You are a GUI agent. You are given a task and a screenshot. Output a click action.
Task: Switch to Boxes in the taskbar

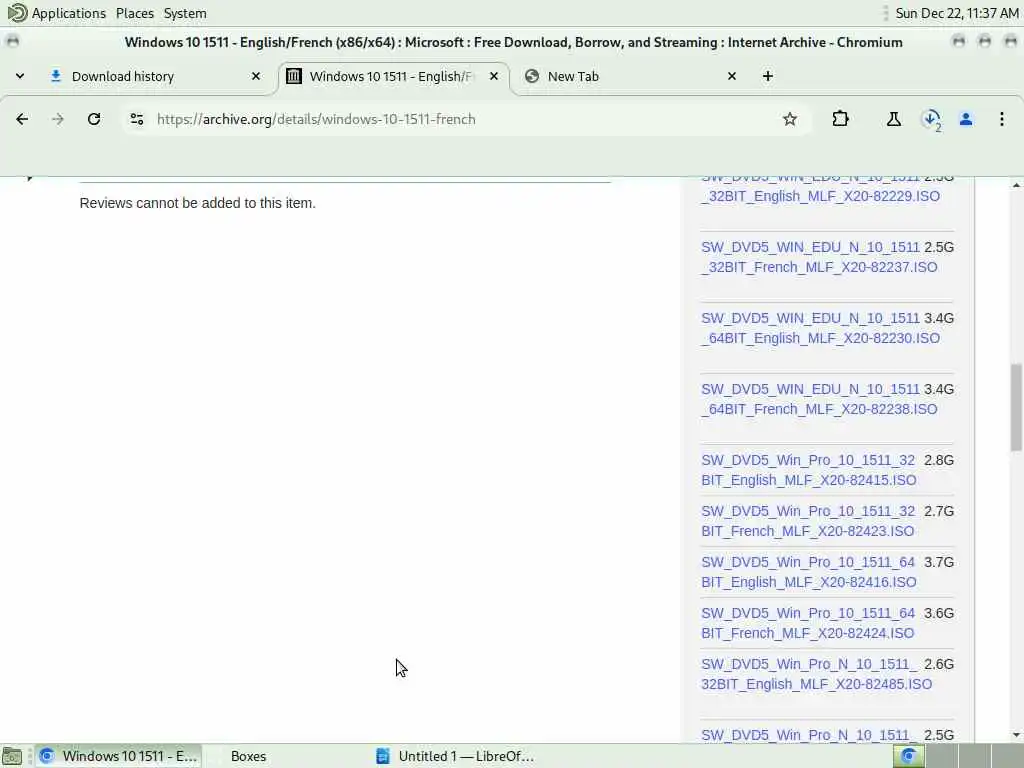click(248, 756)
